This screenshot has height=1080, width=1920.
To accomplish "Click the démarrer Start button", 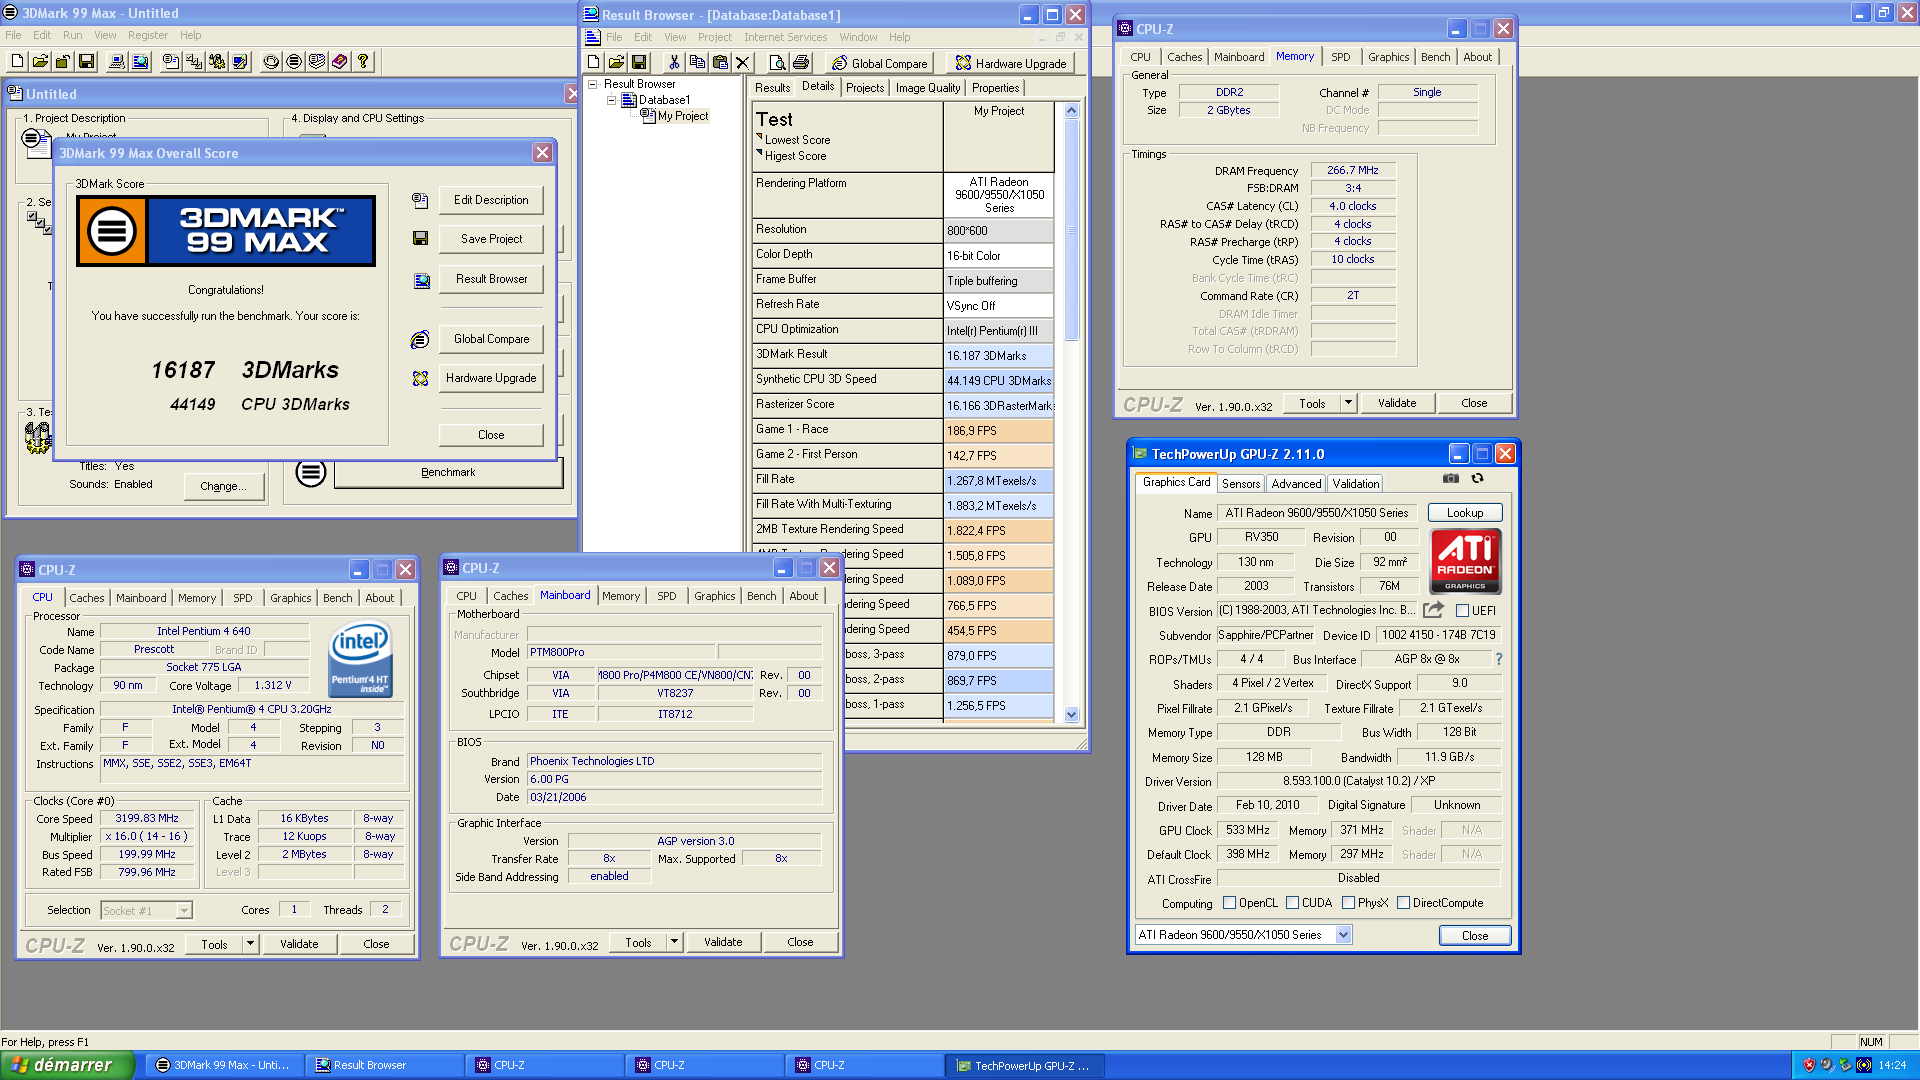I will (66, 1065).
